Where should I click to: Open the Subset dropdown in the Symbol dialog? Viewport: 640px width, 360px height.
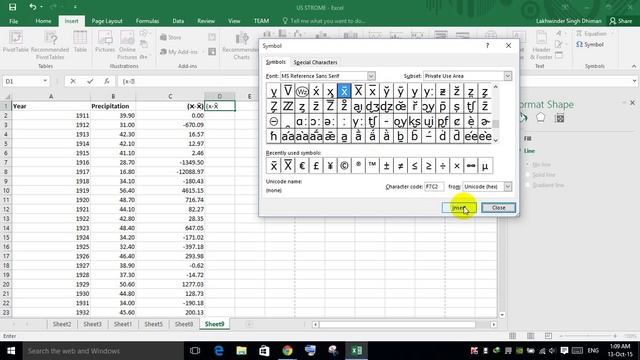(507, 76)
